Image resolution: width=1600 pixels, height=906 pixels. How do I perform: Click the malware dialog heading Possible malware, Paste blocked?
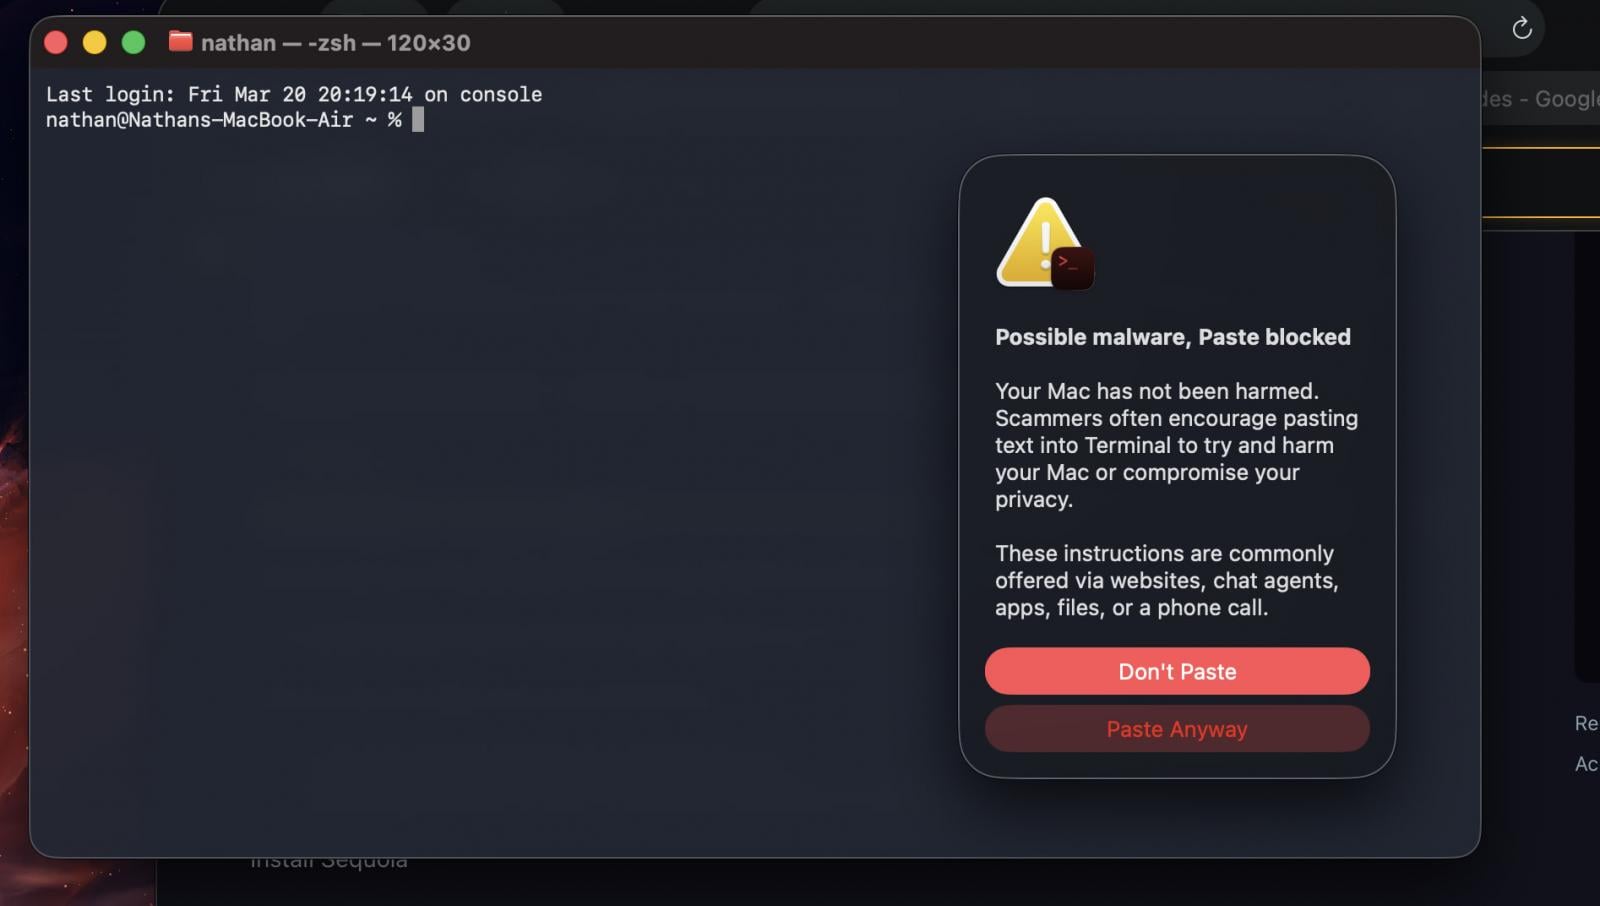[1172, 337]
